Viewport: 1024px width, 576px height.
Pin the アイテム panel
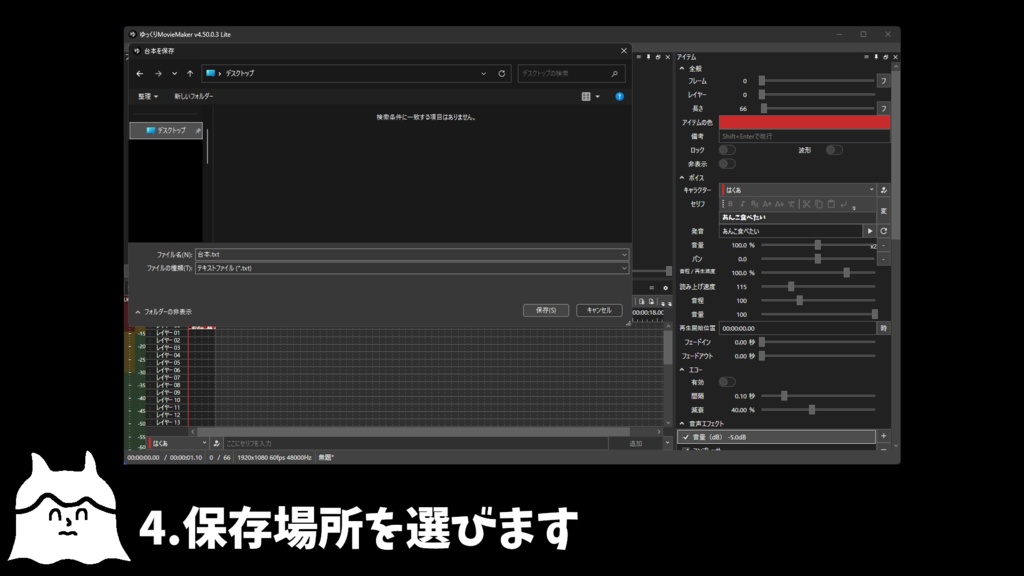point(876,57)
